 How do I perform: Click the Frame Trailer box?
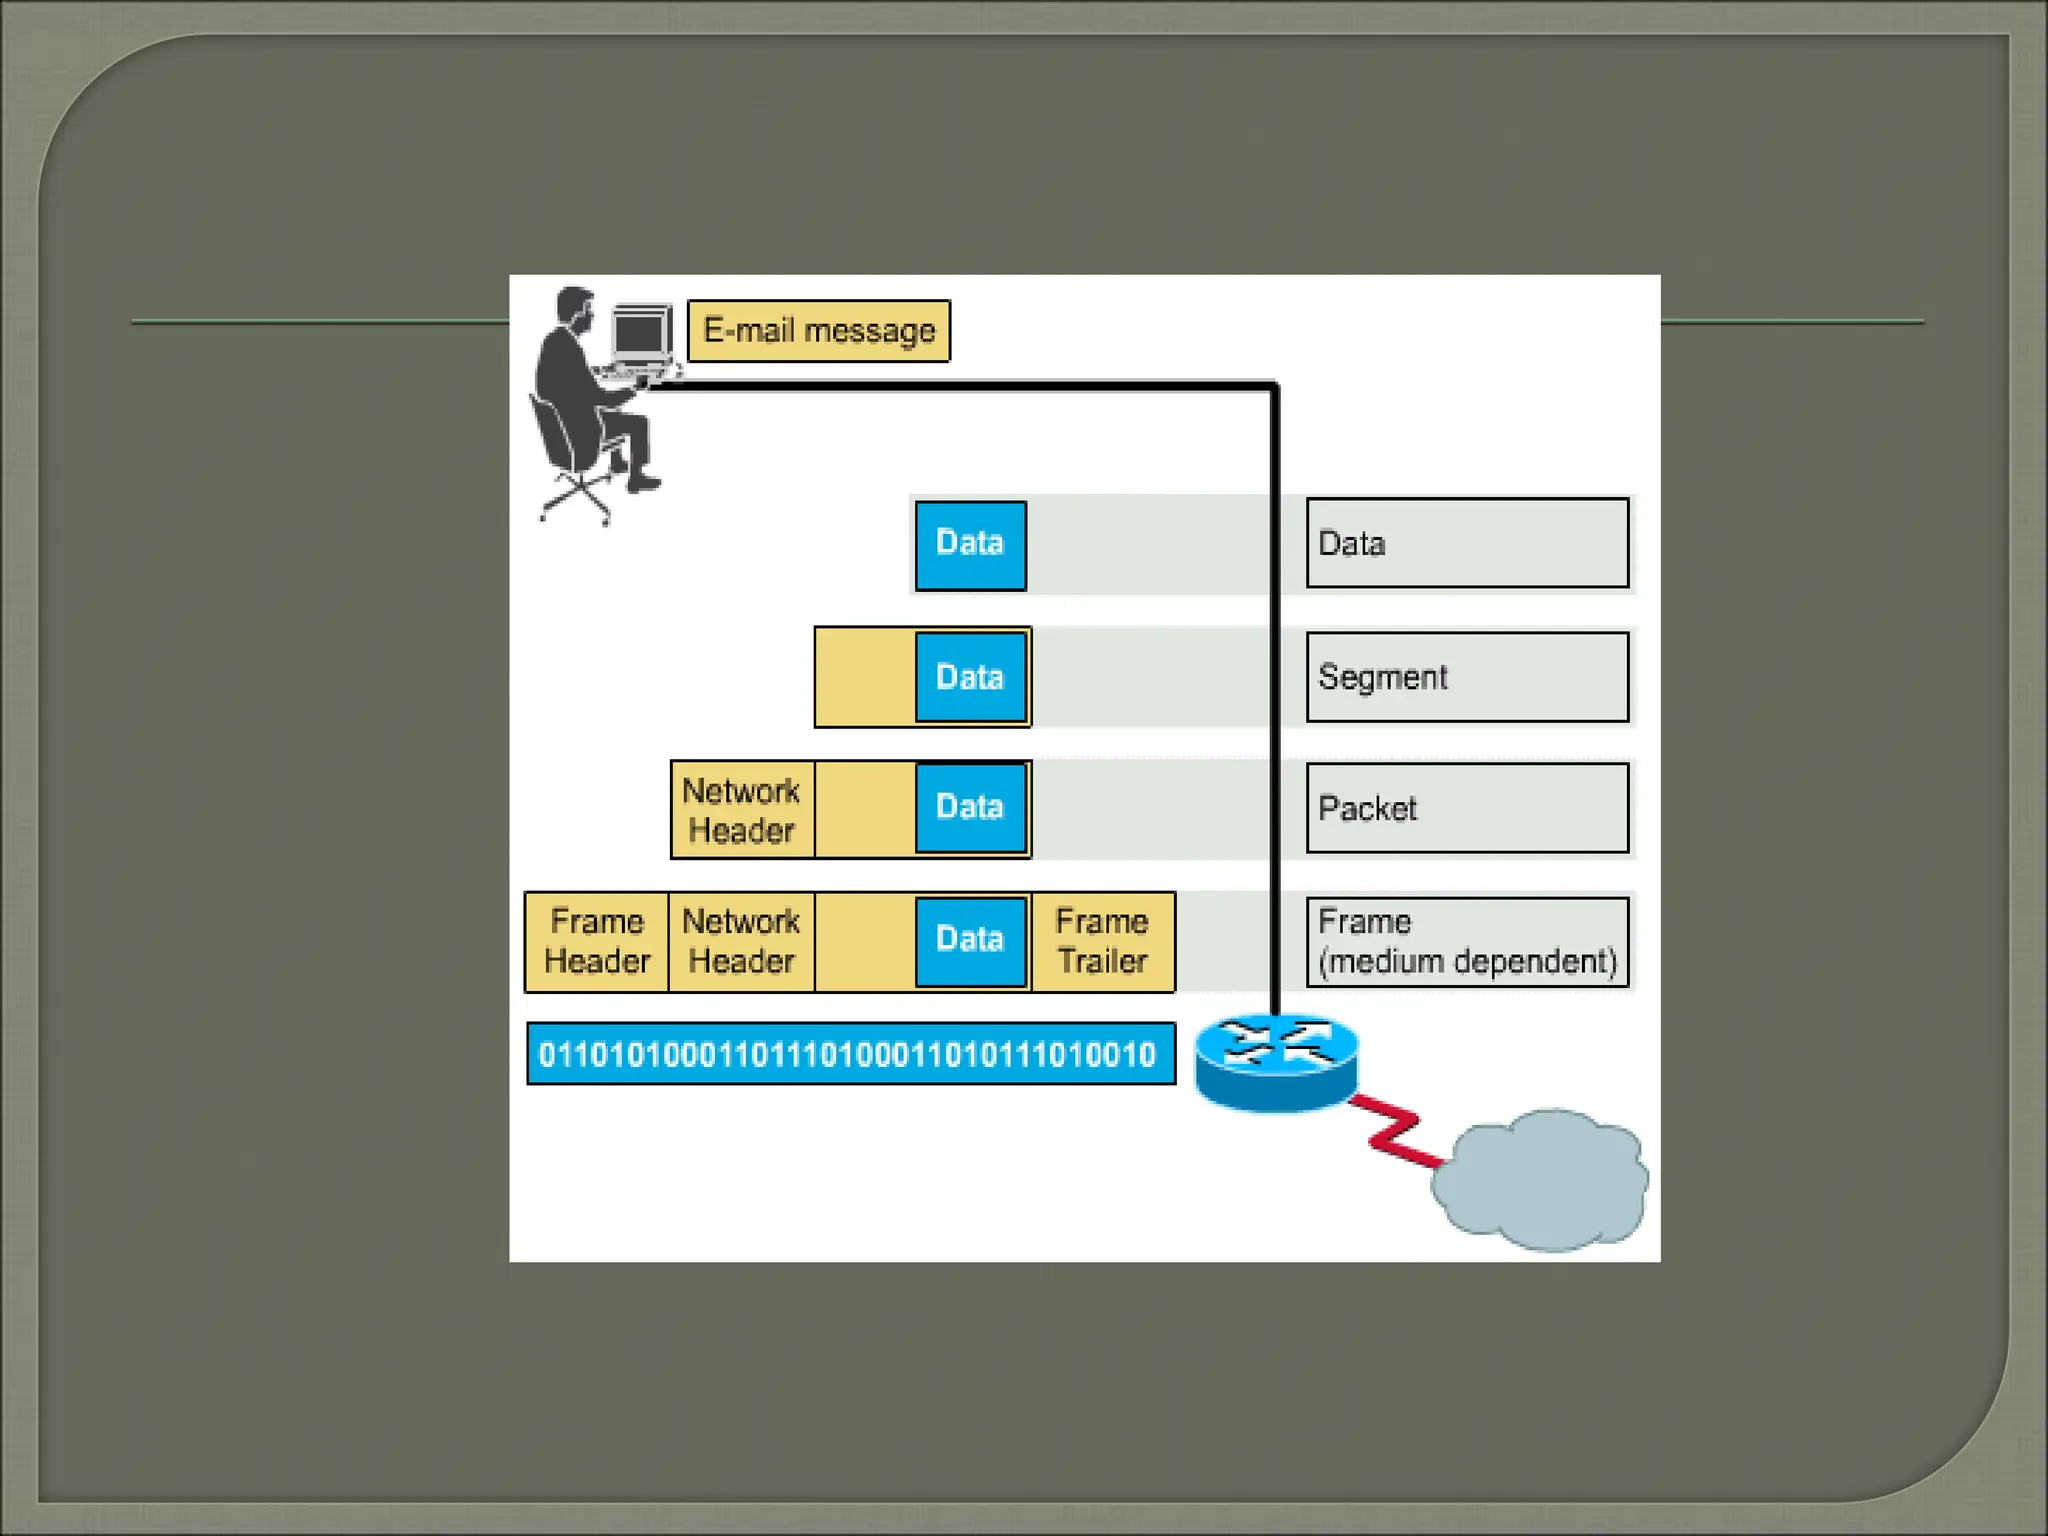click(1102, 941)
